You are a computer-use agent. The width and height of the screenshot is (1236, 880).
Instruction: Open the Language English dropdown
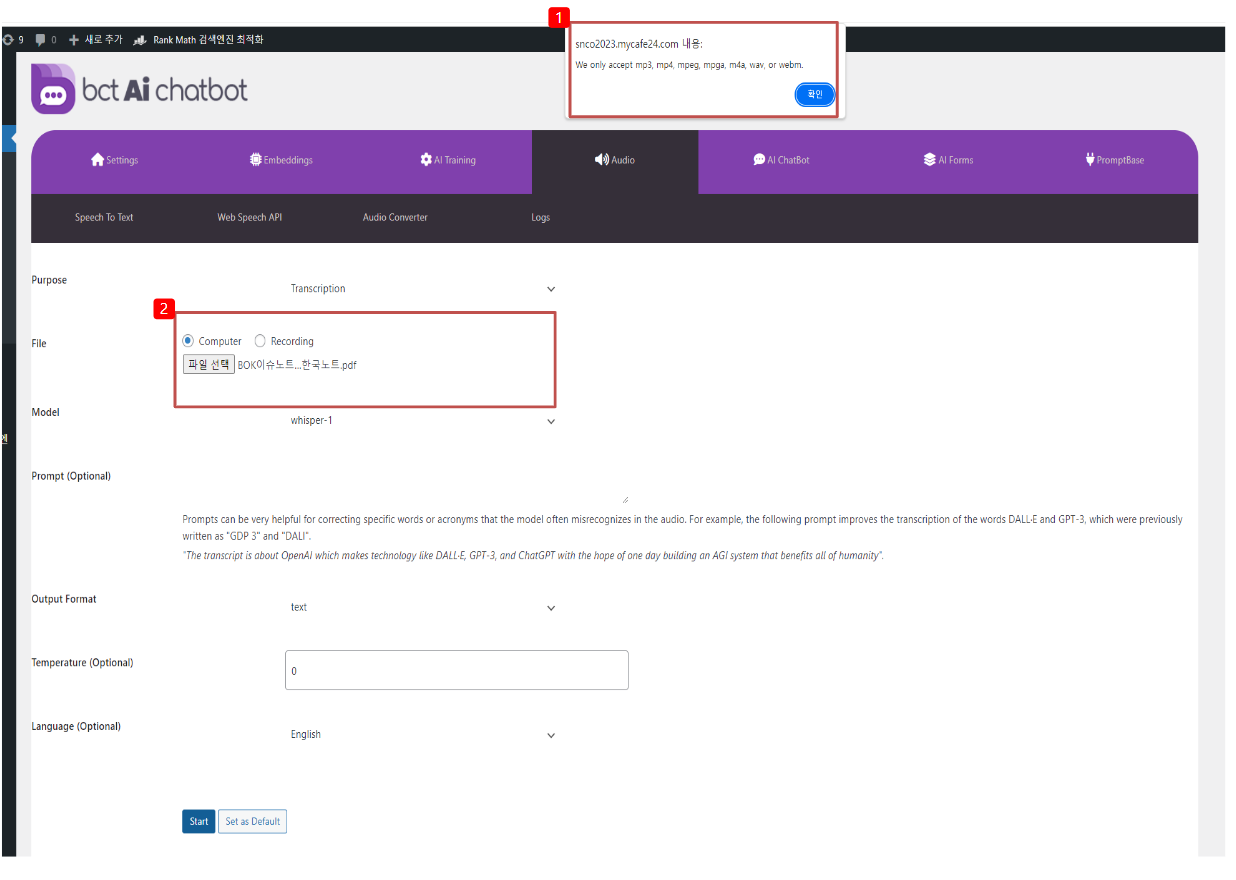pos(422,735)
